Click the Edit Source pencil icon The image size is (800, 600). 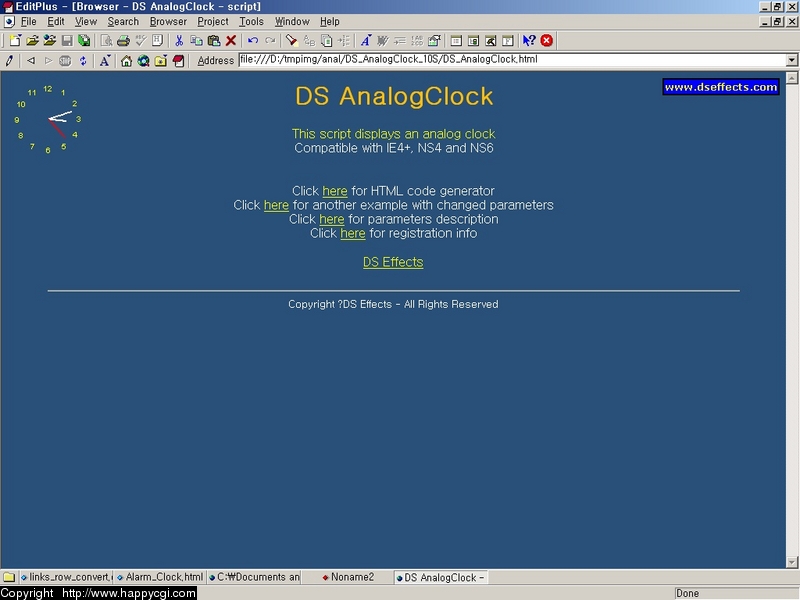[x=9, y=61]
